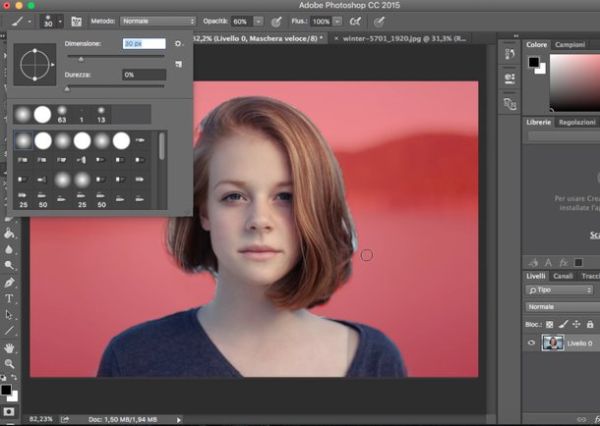Click the Livello 0 layer thumbnail
The height and width of the screenshot is (426, 600).
point(551,342)
